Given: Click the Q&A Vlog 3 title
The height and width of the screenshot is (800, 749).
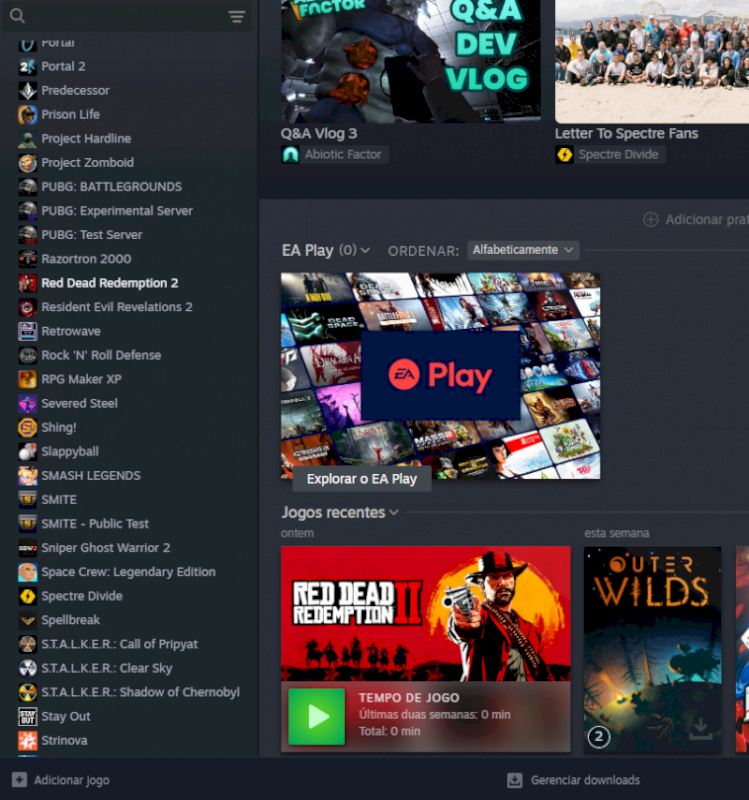Looking at the screenshot, I should pos(319,134).
